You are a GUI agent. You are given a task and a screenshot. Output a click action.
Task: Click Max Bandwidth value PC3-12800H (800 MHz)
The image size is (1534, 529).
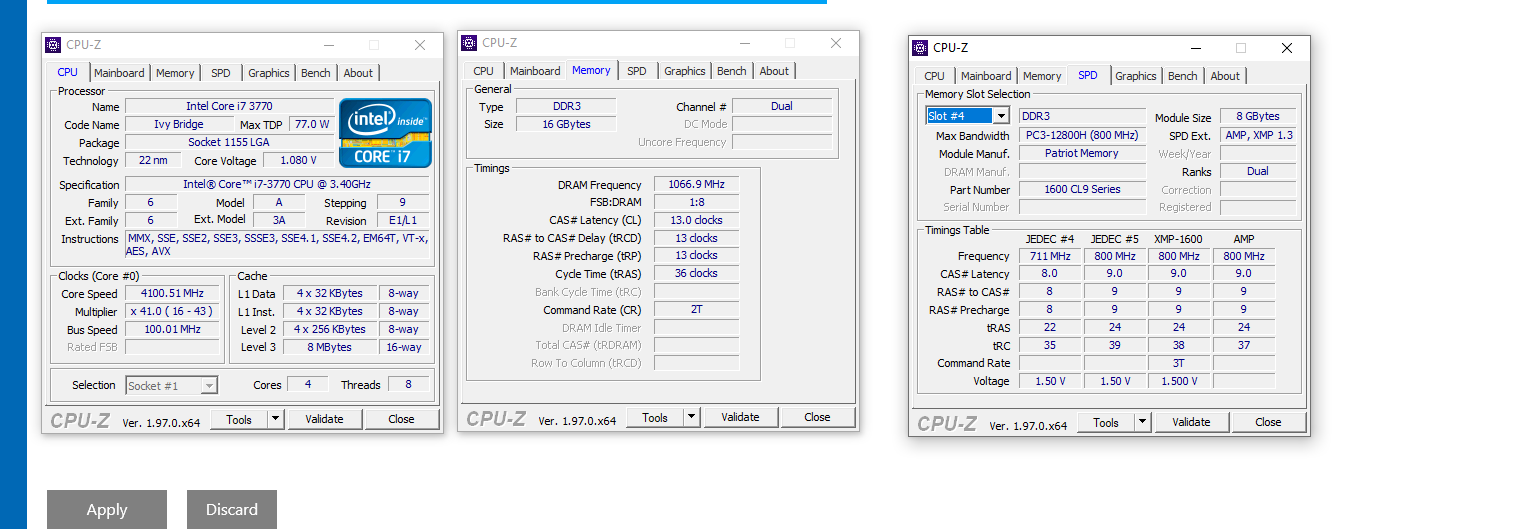coord(1082,135)
